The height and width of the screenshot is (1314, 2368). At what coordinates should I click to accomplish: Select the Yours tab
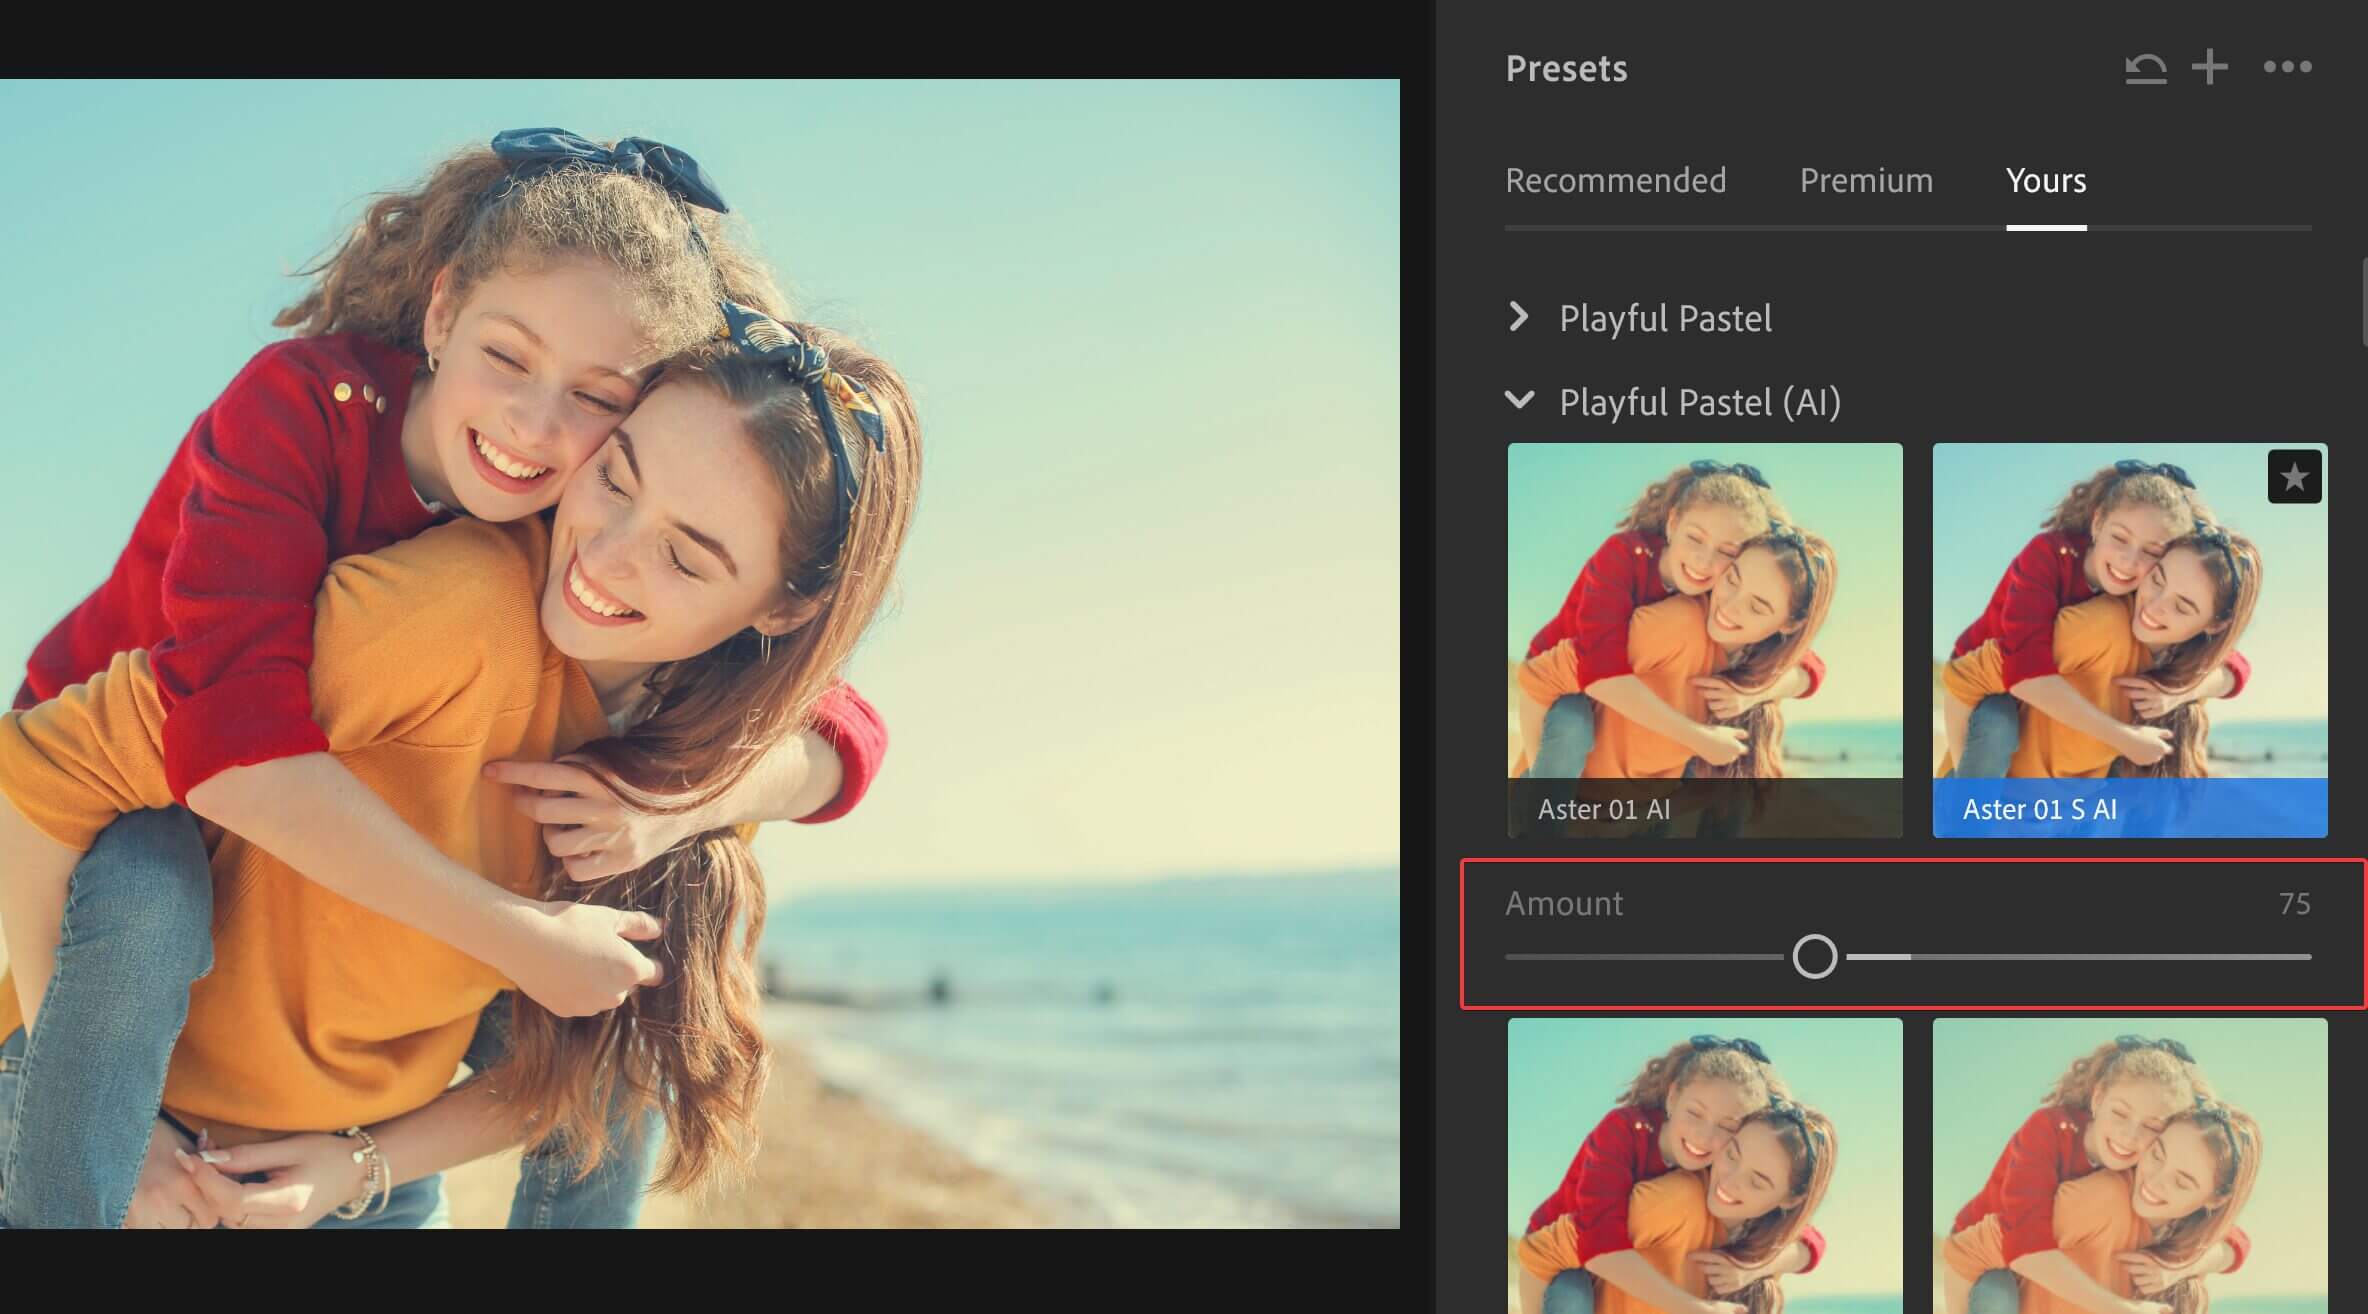(2045, 181)
